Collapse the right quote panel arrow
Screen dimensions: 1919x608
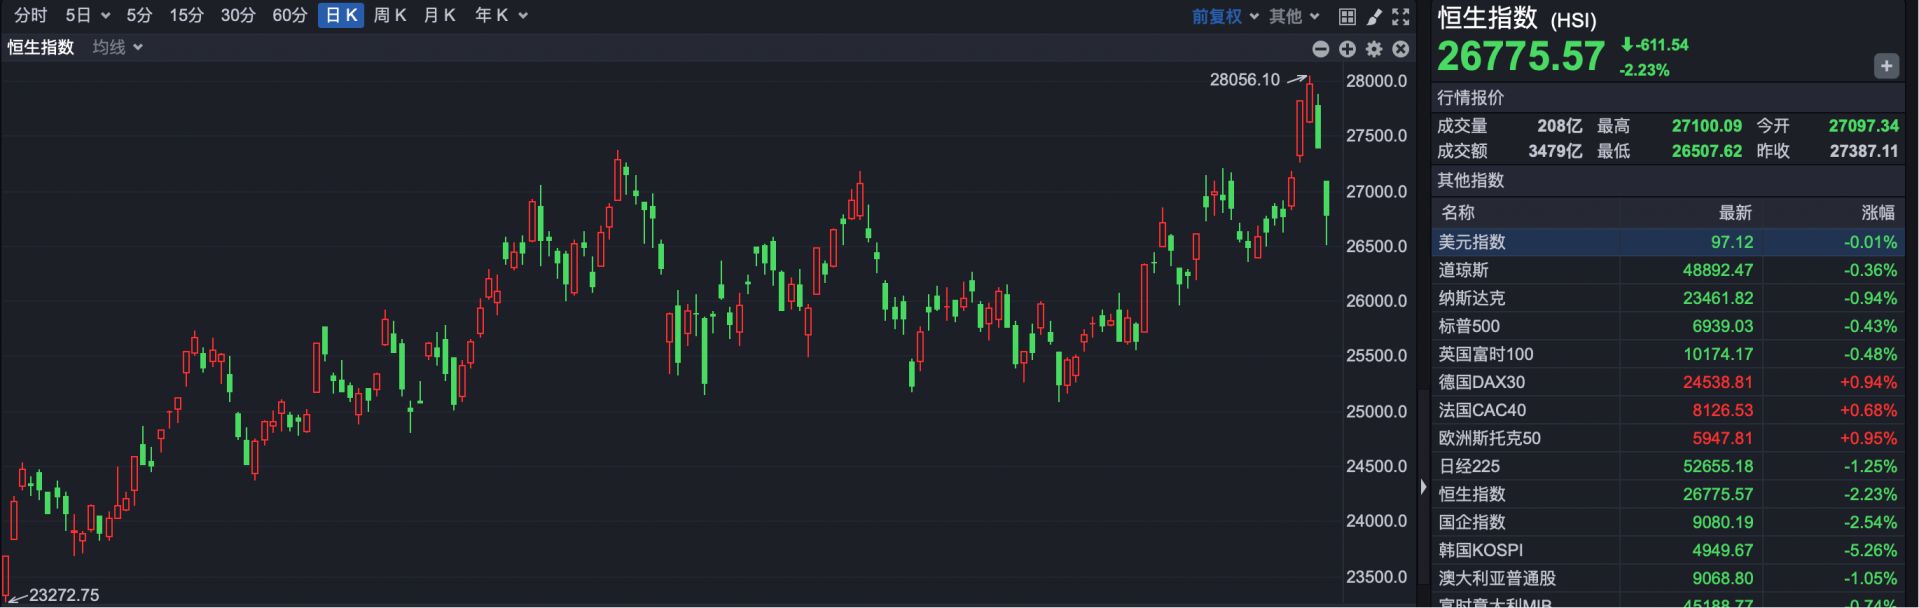(1423, 487)
